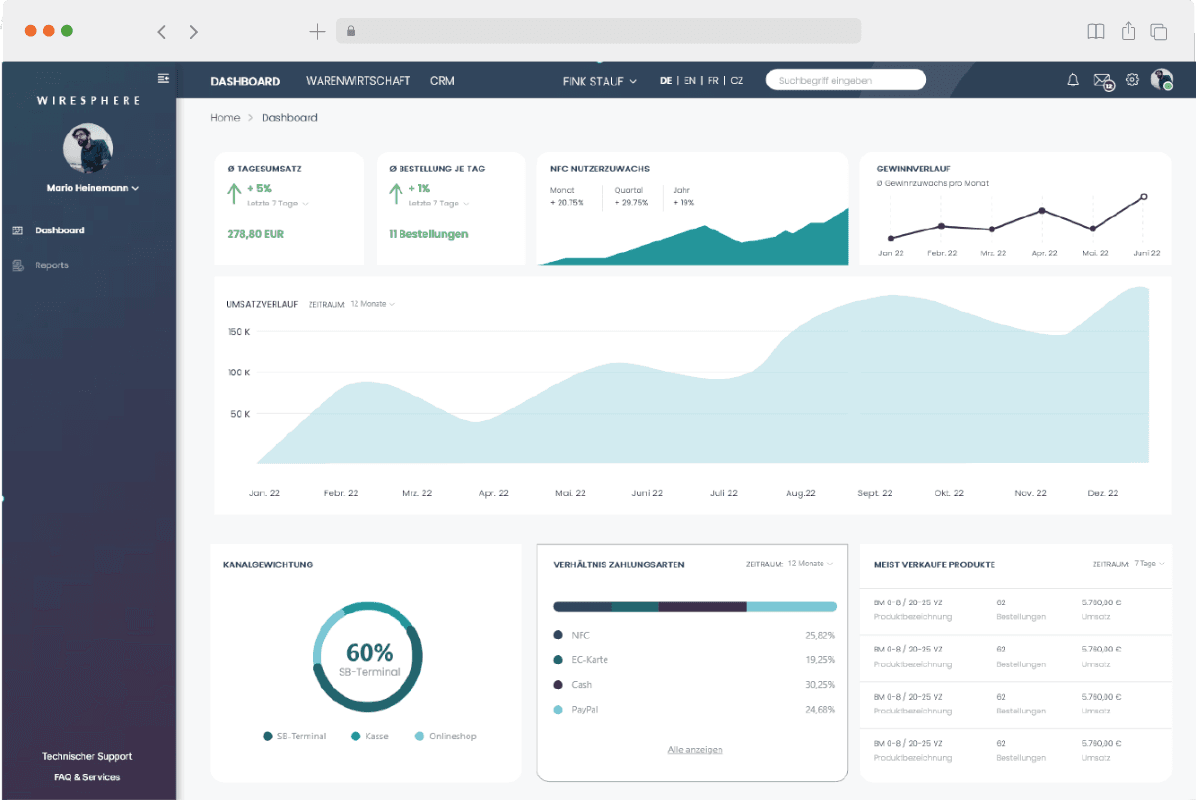Image resolution: width=1196 pixels, height=800 pixels.
Task: Open the browser bookmarks book icon
Action: [x=1096, y=31]
